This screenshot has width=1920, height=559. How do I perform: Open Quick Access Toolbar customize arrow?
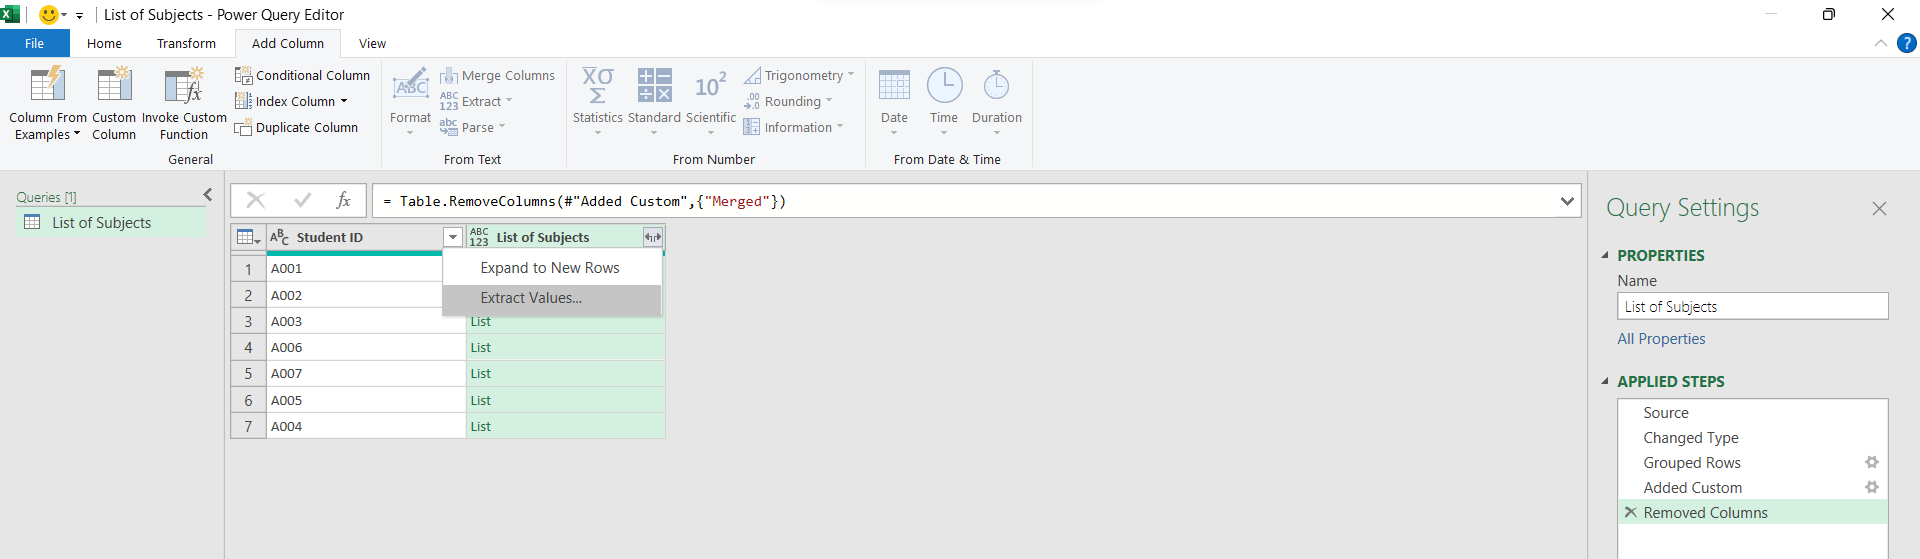pos(79,15)
